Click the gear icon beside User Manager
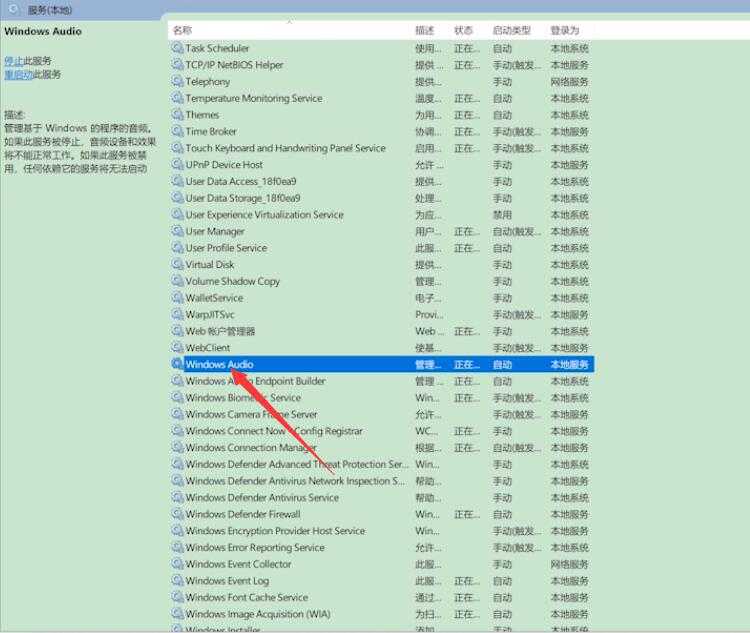 click(177, 231)
